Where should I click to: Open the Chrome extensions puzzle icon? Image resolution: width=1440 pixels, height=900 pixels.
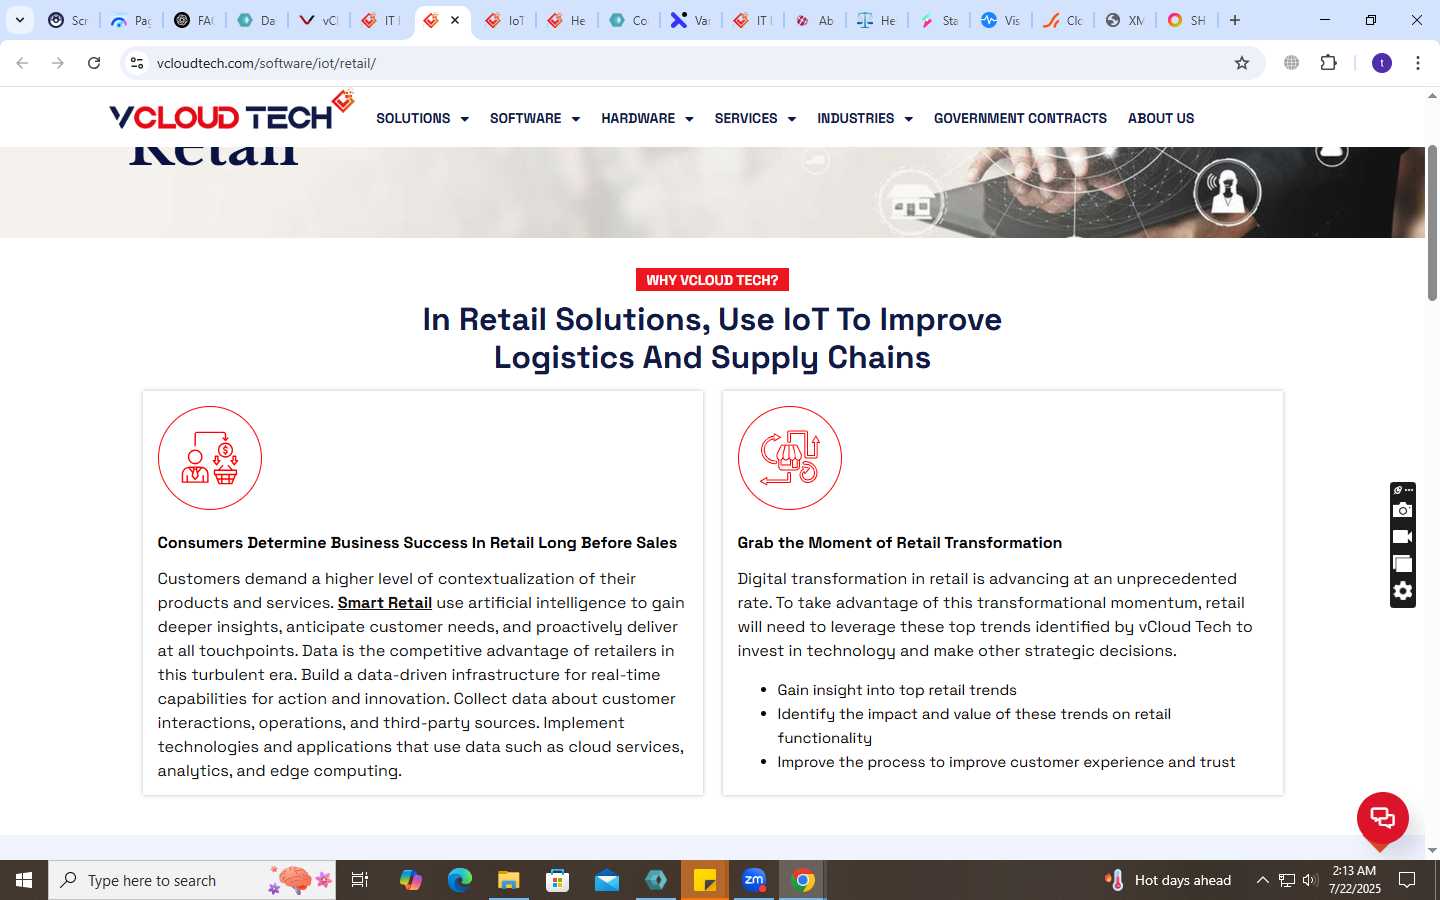(x=1329, y=63)
